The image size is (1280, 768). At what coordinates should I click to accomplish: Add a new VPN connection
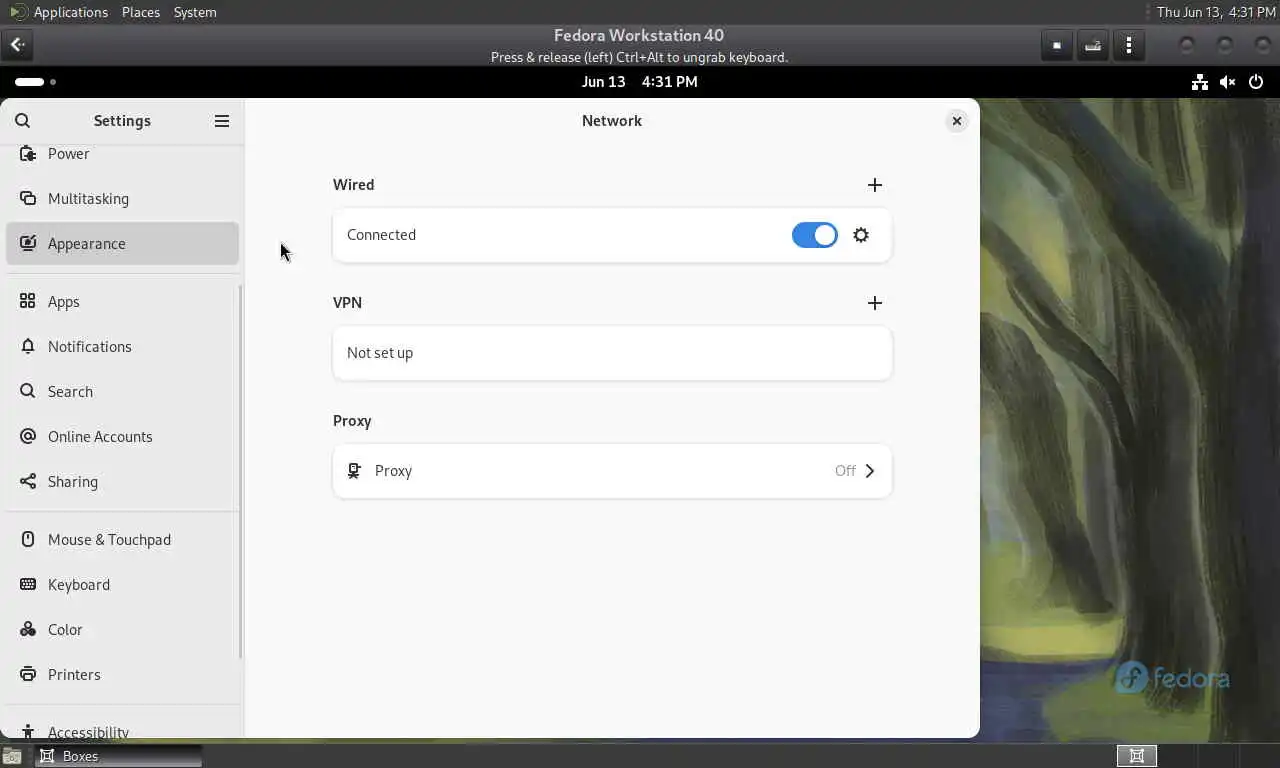(875, 303)
